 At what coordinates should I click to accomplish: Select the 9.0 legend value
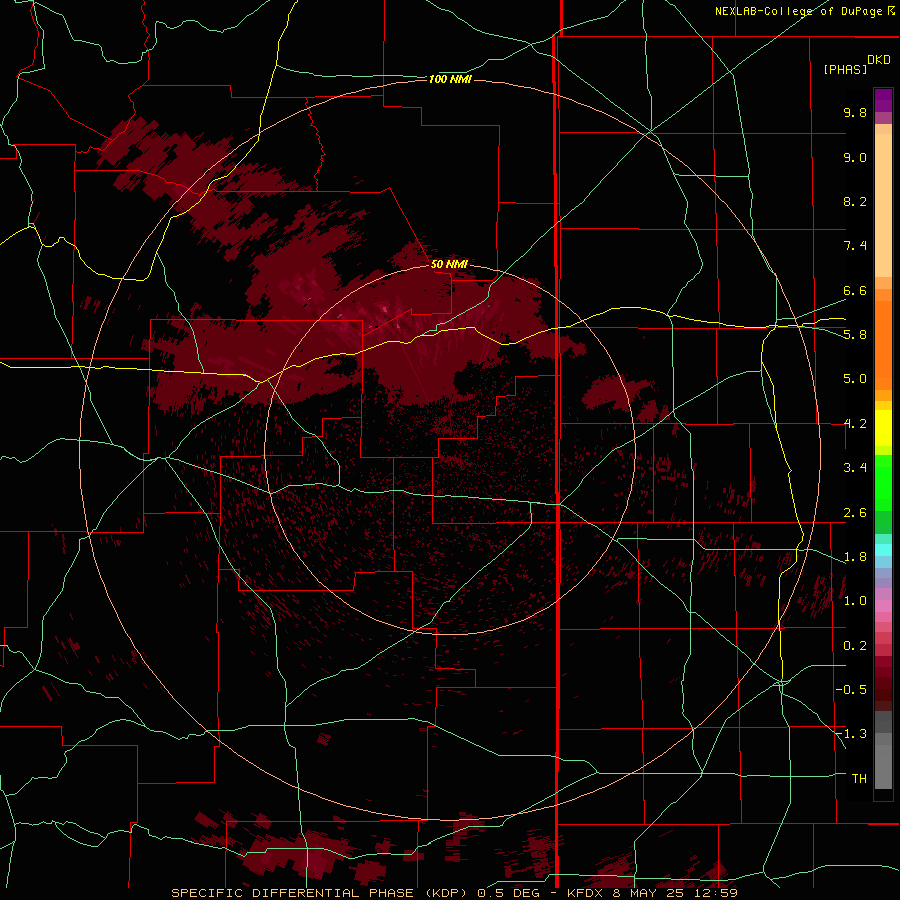pos(855,157)
